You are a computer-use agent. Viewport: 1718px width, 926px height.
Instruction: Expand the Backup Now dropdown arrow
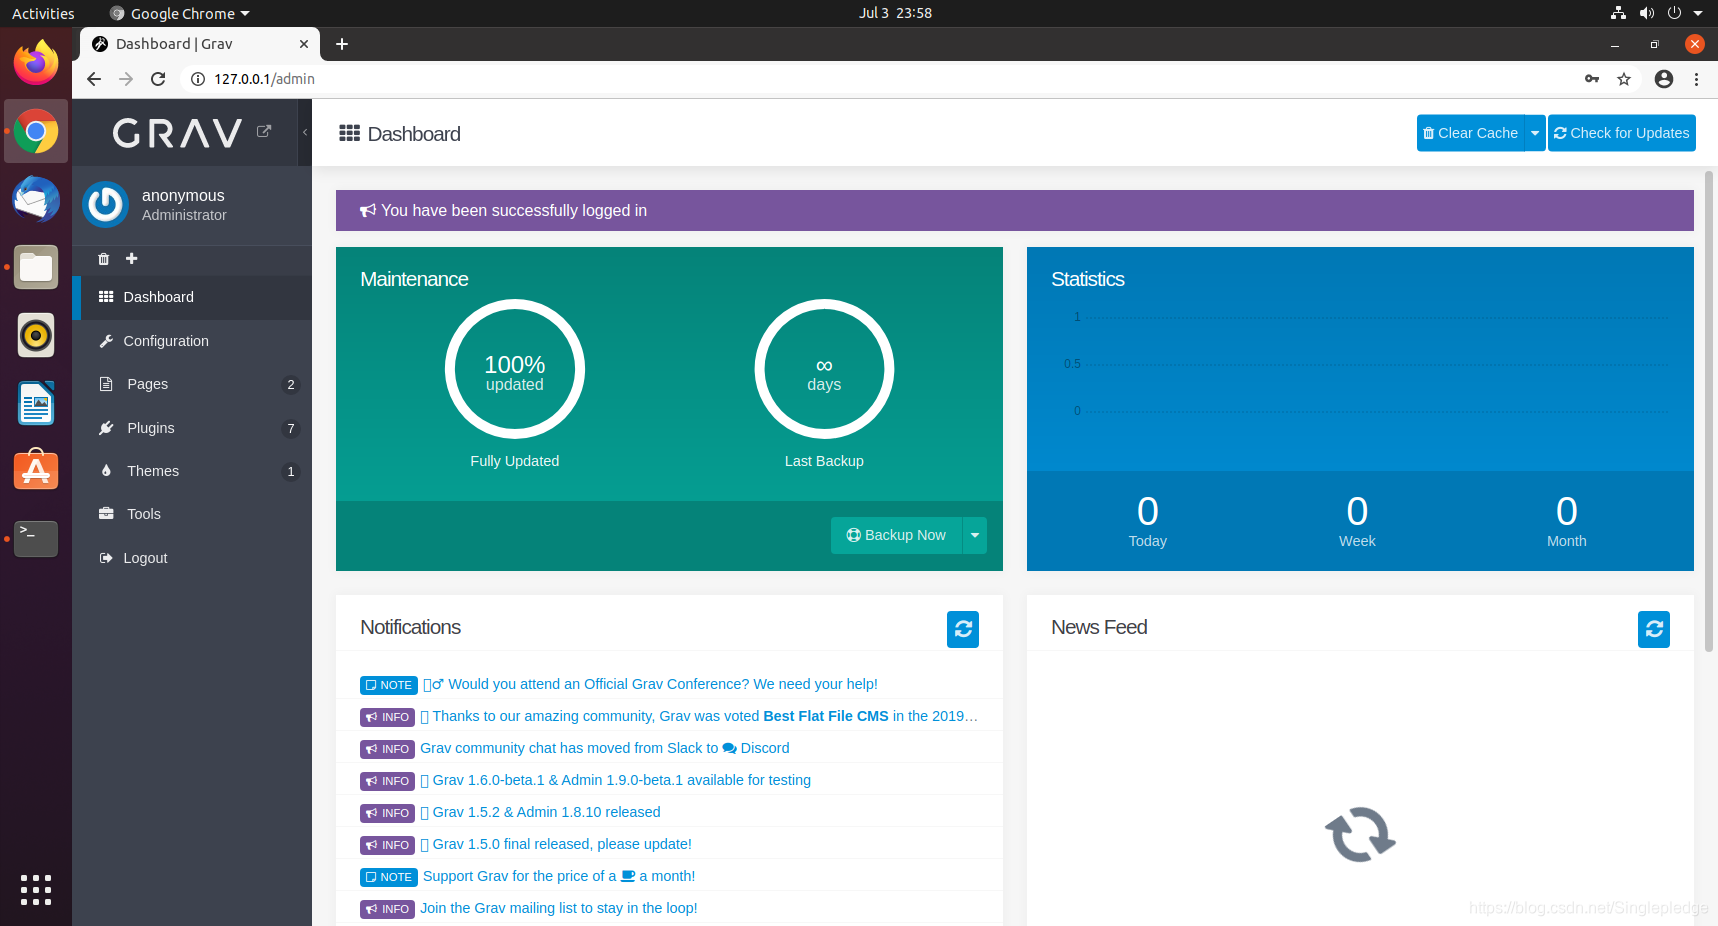click(x=975, y=535)
